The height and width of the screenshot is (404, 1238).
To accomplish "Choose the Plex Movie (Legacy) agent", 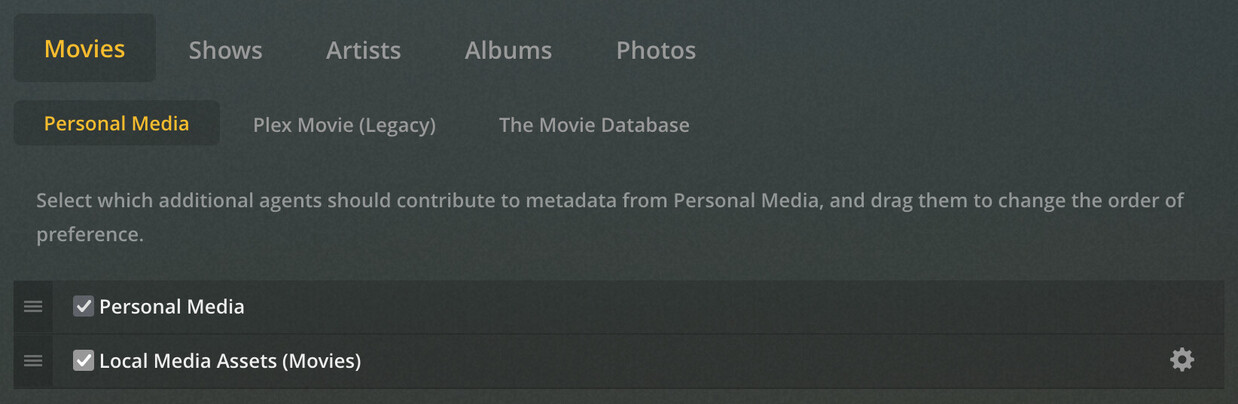I will (x=344, y=125).
